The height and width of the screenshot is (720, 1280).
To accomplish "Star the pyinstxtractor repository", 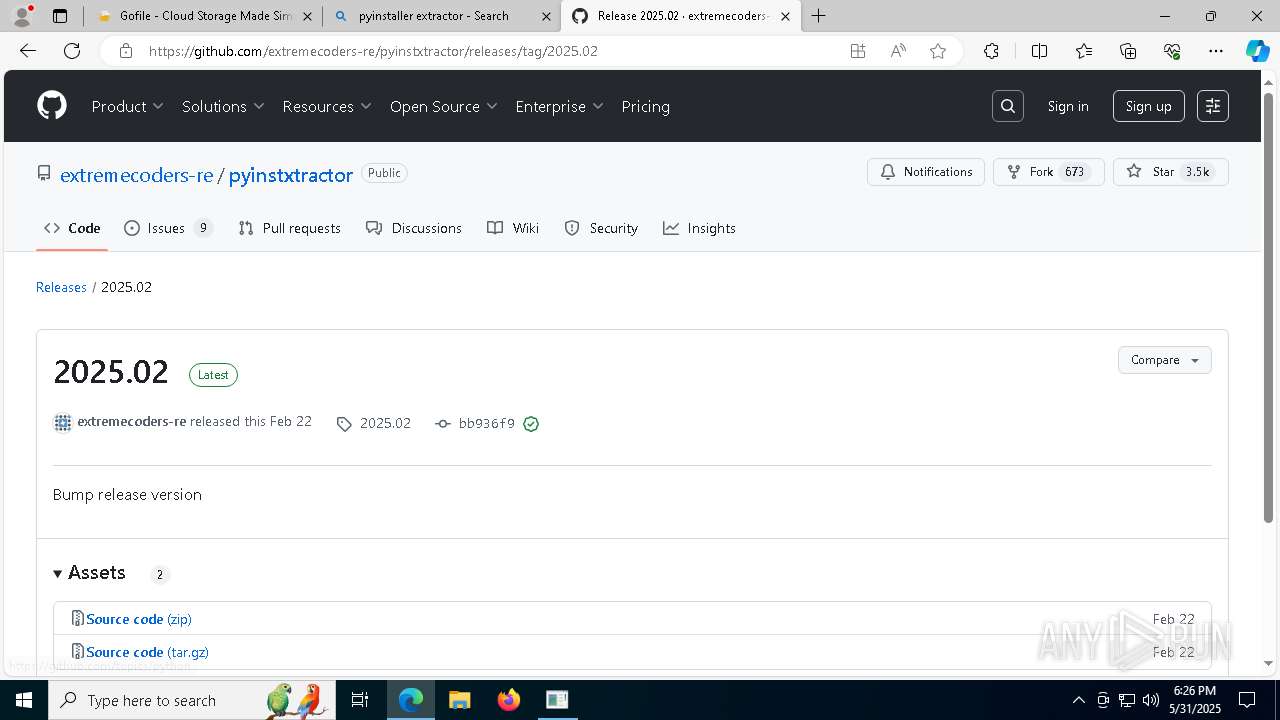I will pos(1170,172).
